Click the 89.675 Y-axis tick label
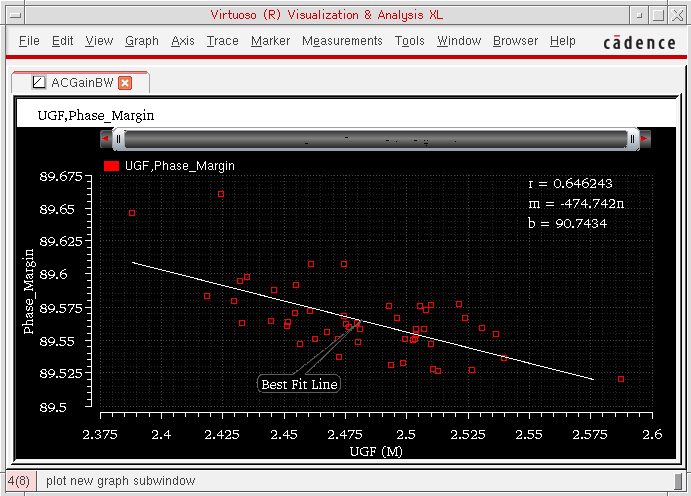 click(61, 176)
